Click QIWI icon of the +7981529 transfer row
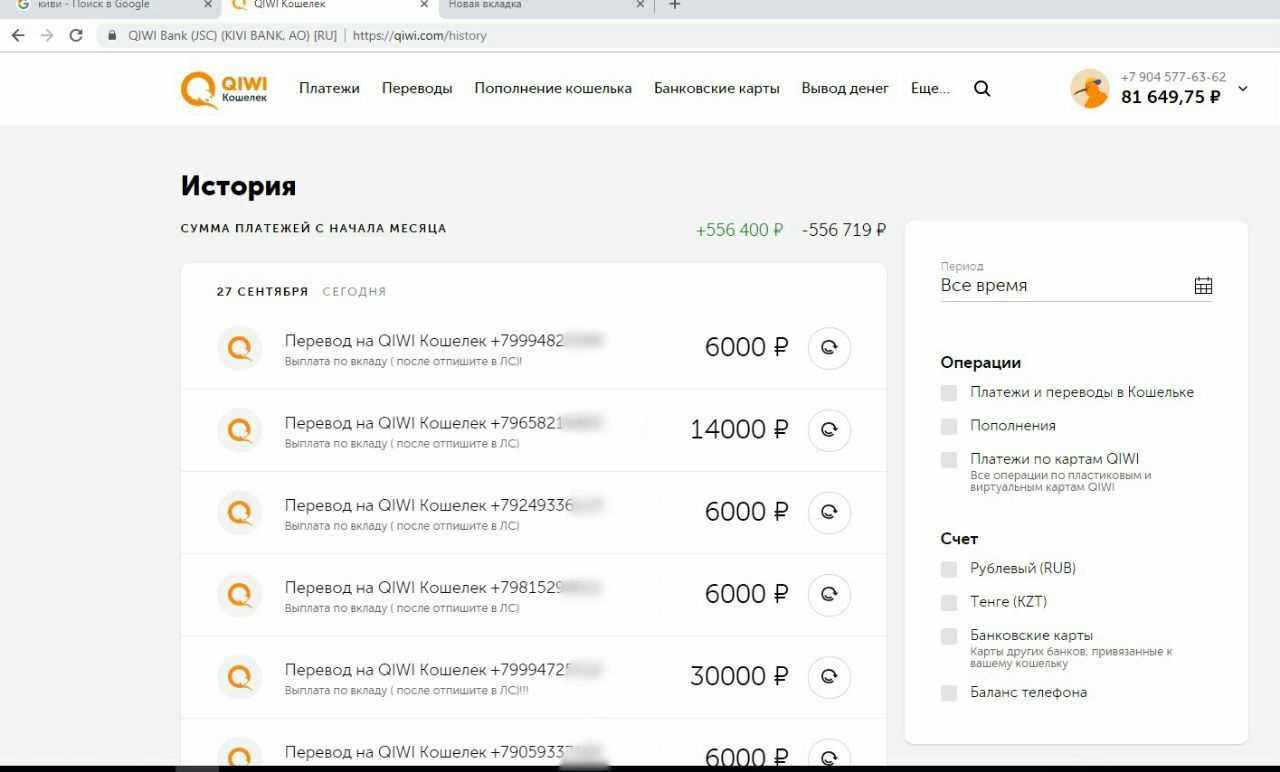 (x=240, y=594)
